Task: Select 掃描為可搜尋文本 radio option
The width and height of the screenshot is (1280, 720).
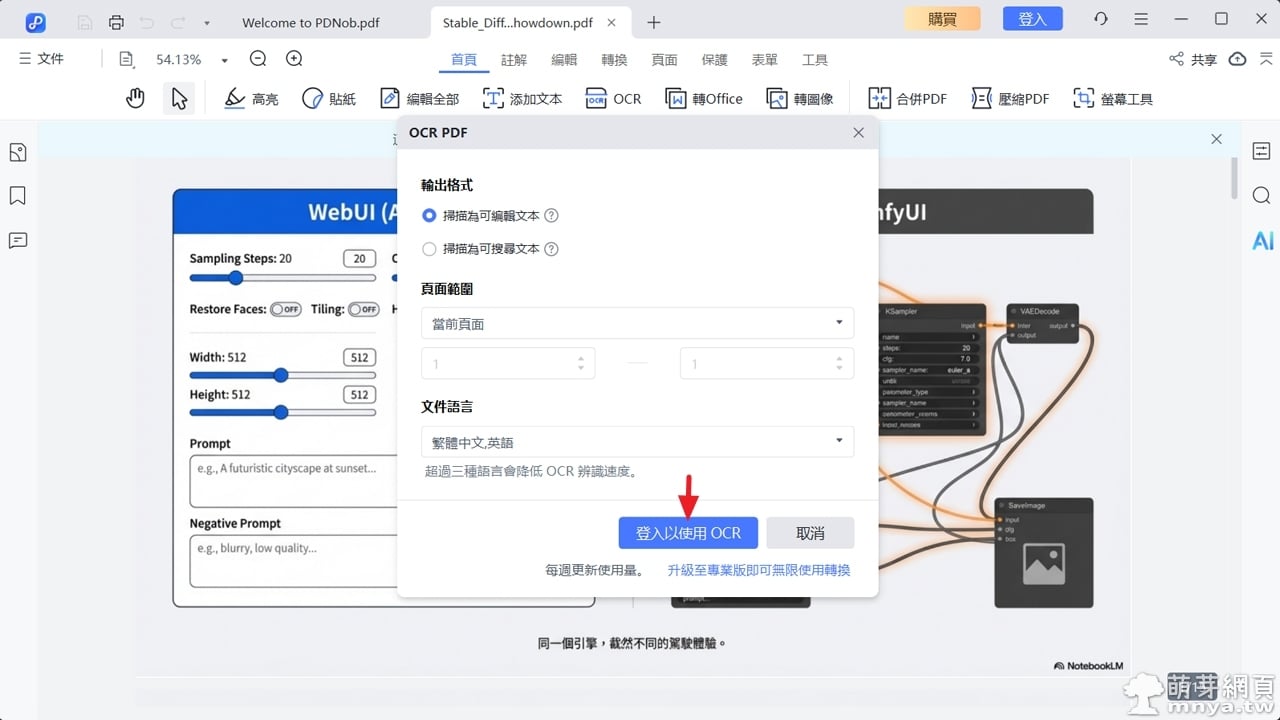Action: pyautogui.click(x=430, y=249)
